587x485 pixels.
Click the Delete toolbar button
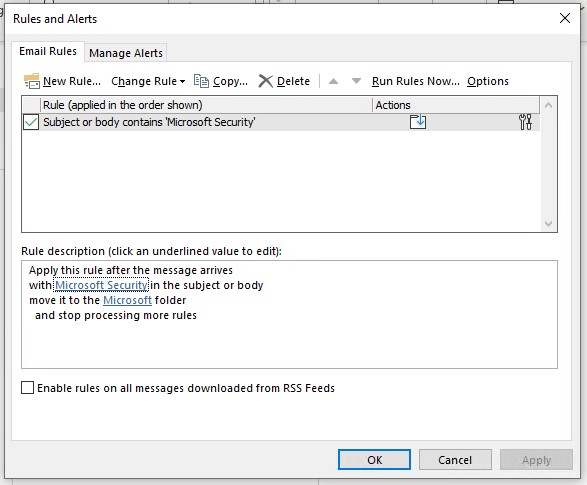pyautogui.click(x=284, y=81)
